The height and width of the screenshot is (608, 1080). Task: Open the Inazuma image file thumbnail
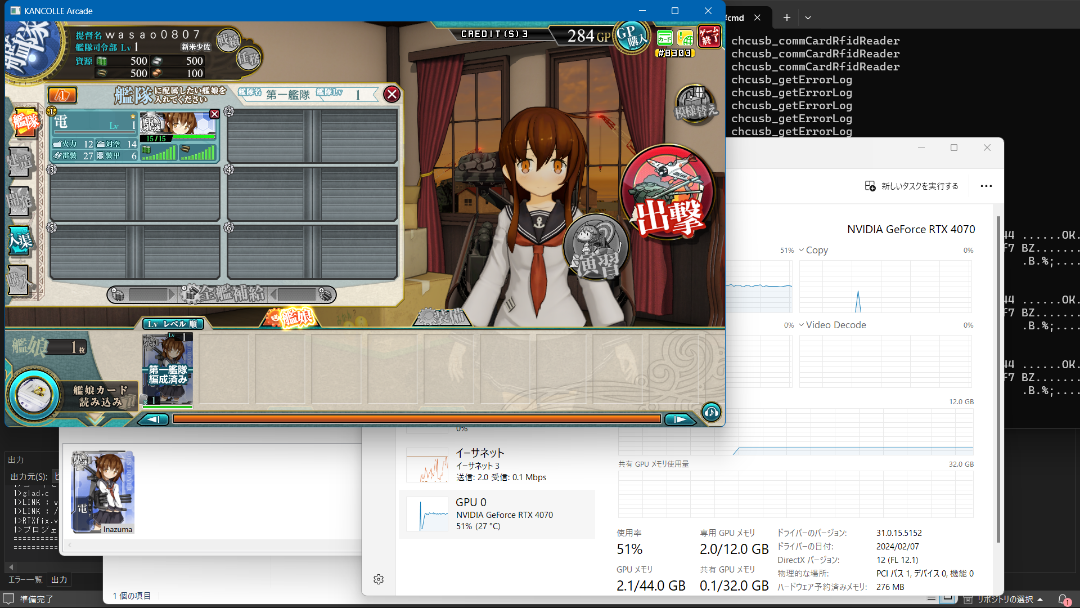pyautogui.click(x=103, y=491)
